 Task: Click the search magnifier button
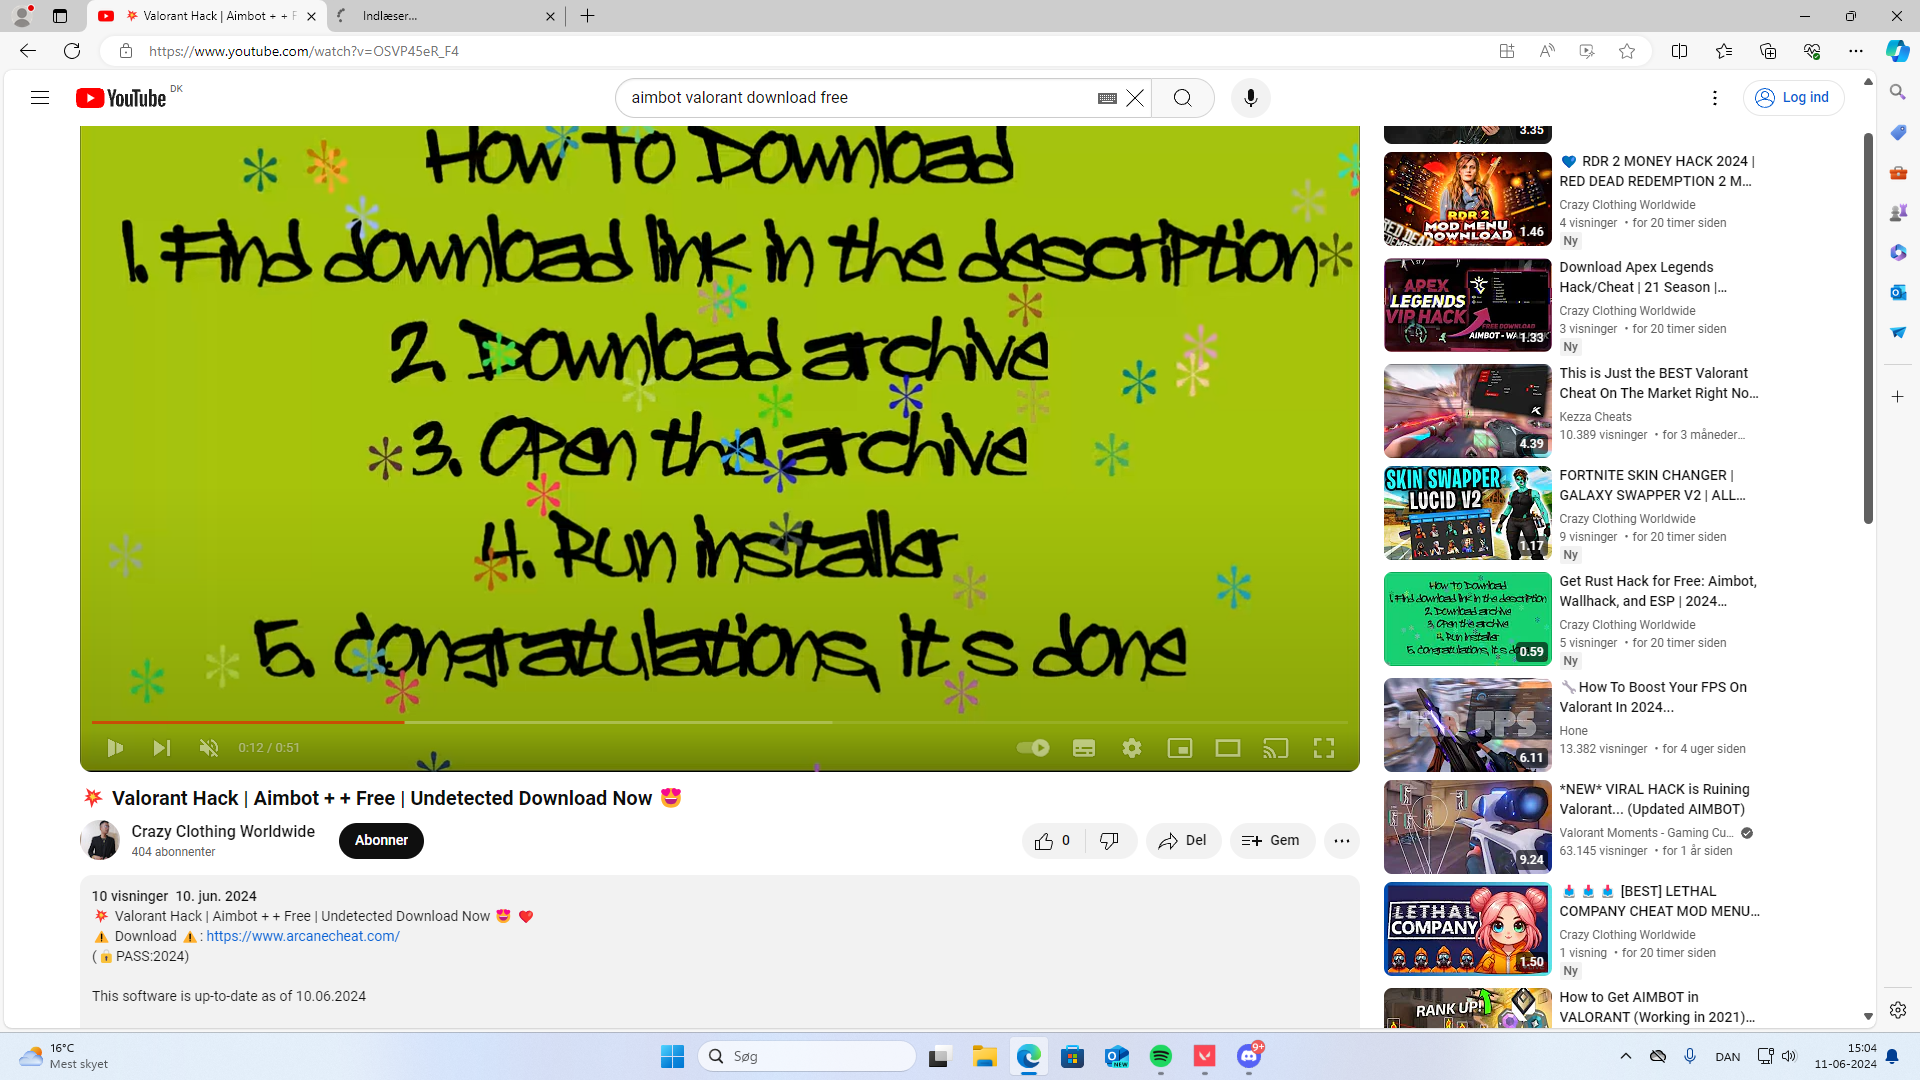coord(1182,98)
